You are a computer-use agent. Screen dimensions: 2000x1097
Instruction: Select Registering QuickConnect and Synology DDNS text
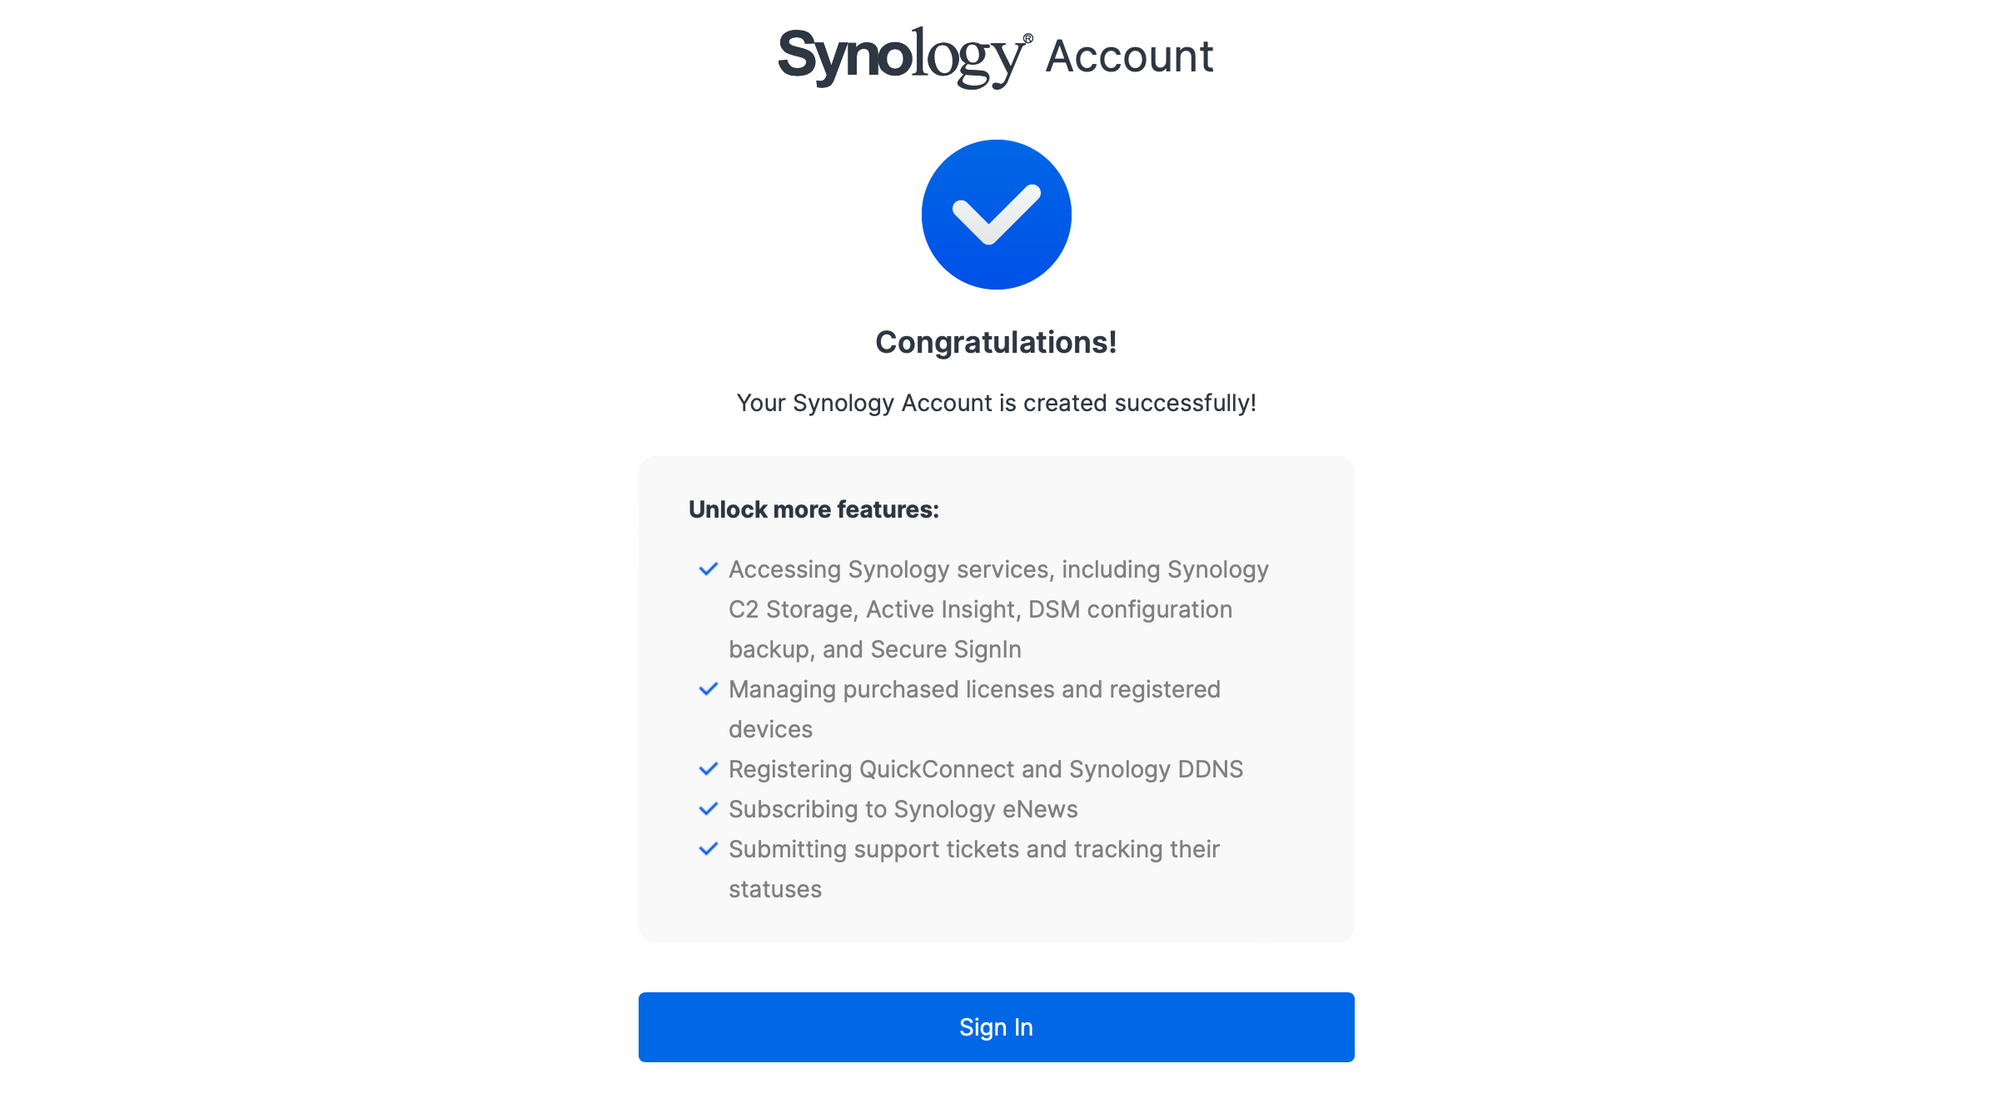986,769
